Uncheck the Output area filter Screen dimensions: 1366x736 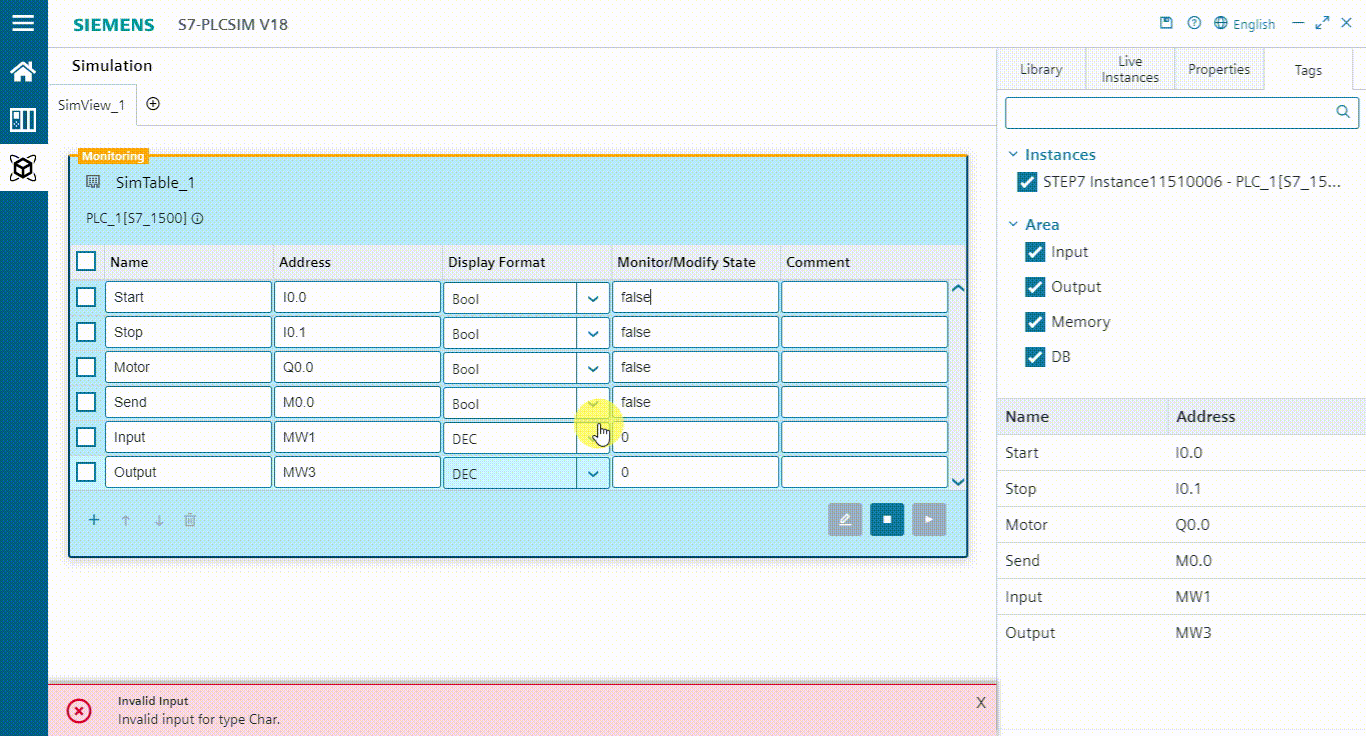click(x=1035, y=287)
